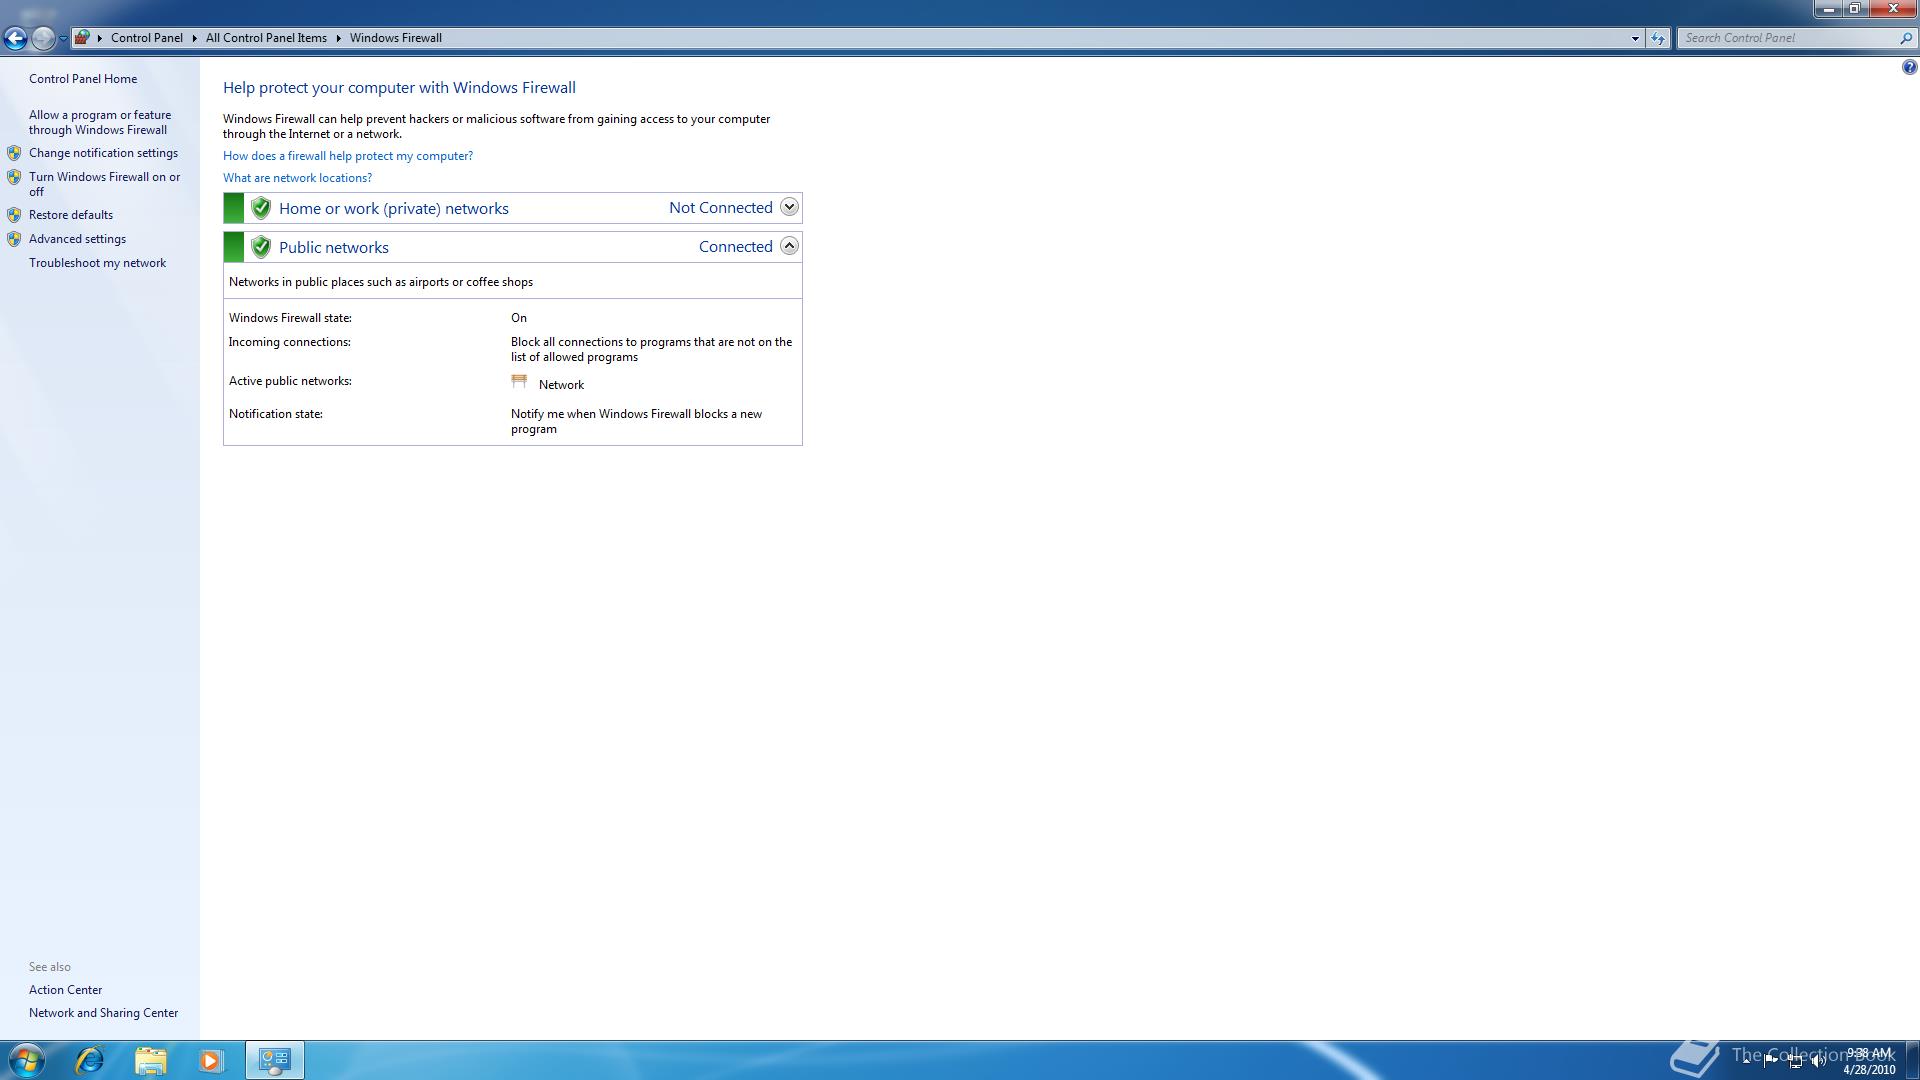Viewport: 1920px width, 1080px height.
Task: Open the Windows Start button
Action: click(x=26, y=1060)
